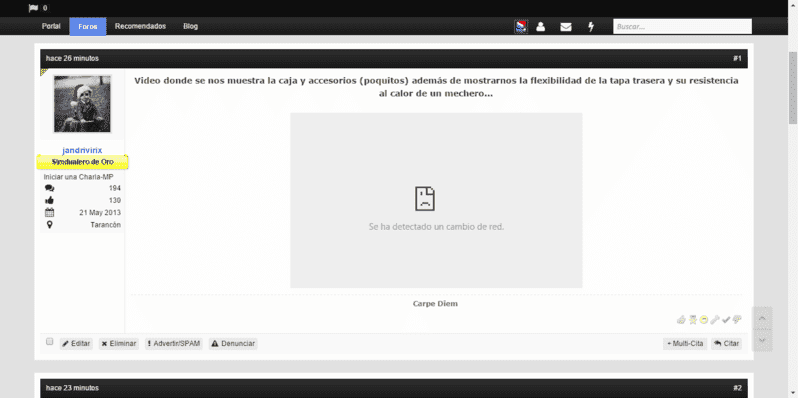Click the 'hace 26 minutos' timestamp
798x398 pixels.
pyautogui.click(x=72, y=59)
